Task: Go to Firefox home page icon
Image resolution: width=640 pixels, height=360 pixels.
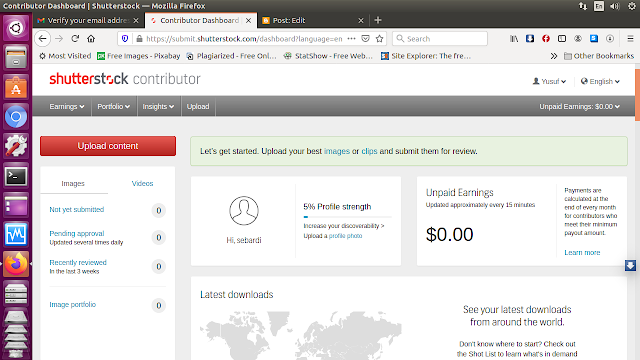Action: click(x=91, y=39)
